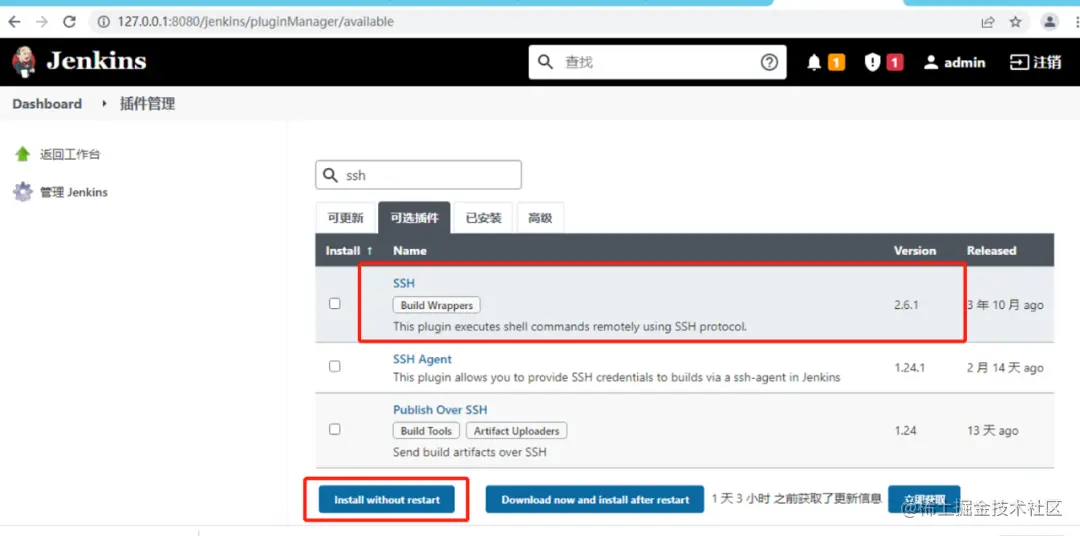The width and height of the screenshot is (1080, 536).
Task: Check the SSH plugin install checkbox
Action: (335, 303)
